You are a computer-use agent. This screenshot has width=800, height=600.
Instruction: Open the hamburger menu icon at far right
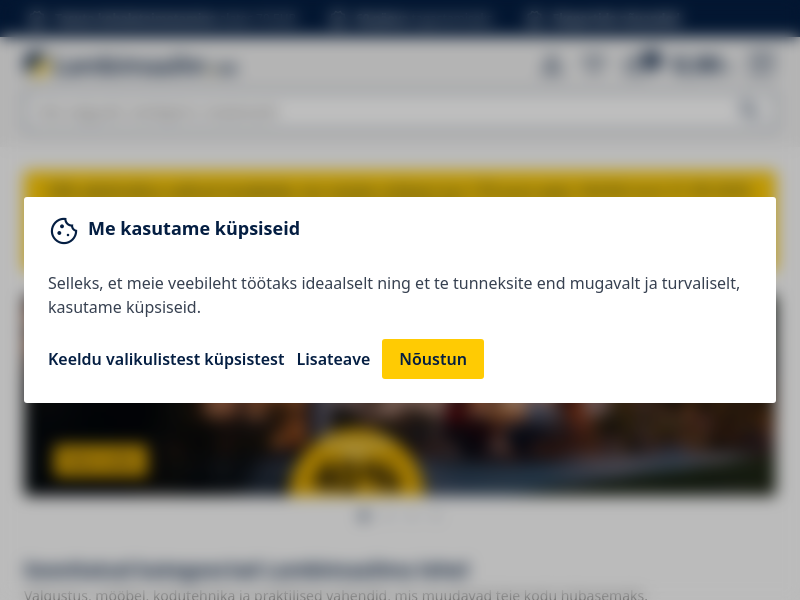(x=761, y=63)
